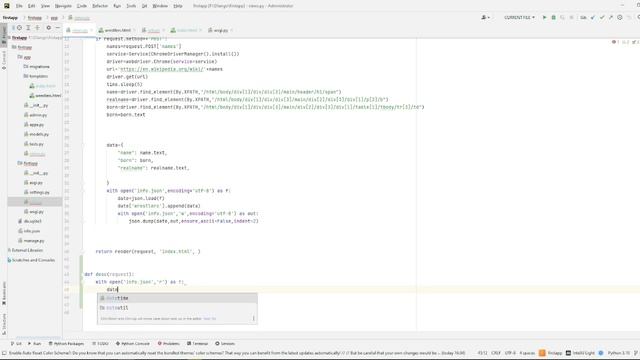Open the Run tool window at bottom
Screen dimensions: 640x360
[34, 344]
